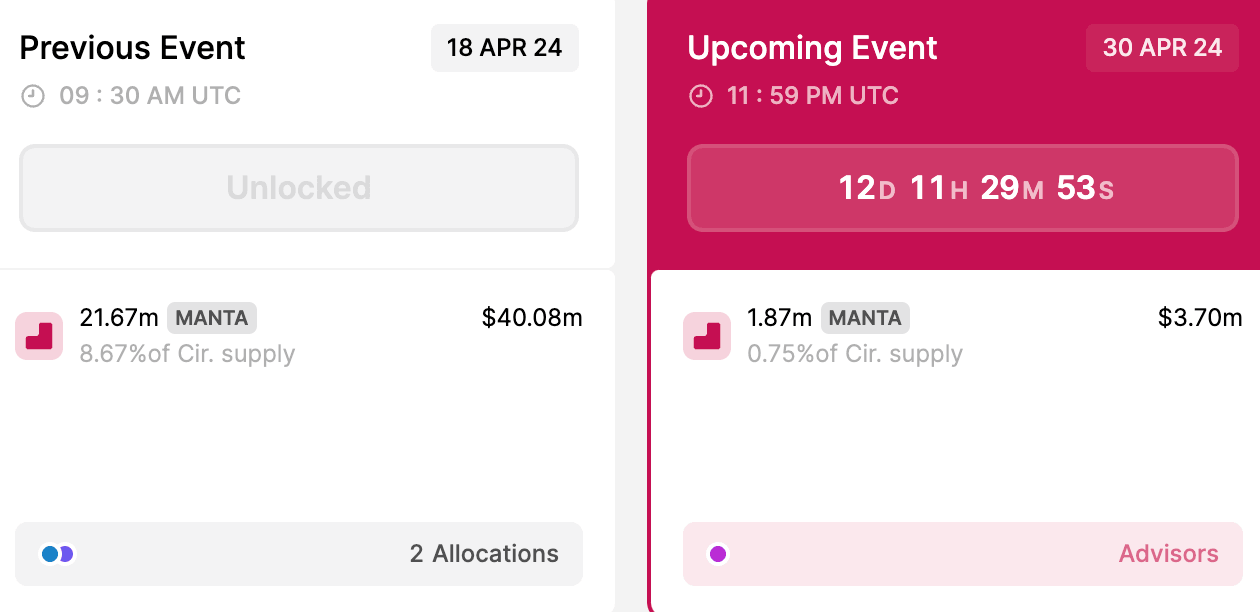1260x612 pixels.
Task: Click the 30 APR 24 date badge
Action: tap(1162, 48)
